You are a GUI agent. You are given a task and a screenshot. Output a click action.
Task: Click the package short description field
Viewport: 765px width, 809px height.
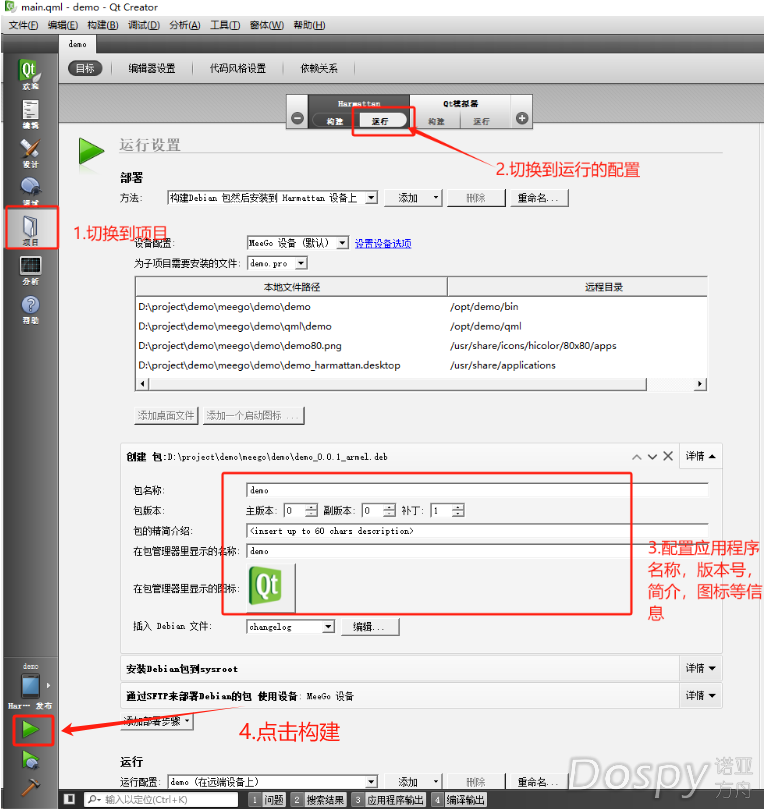477,531
